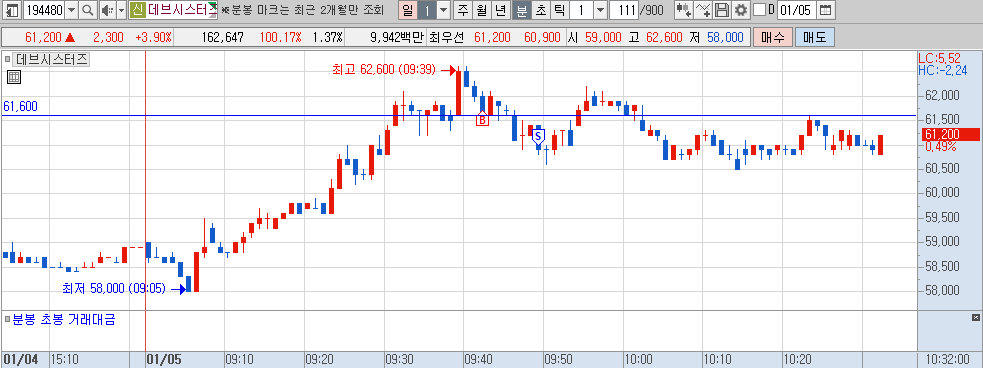
Task: Click the 61,600 horizontal price line label
Action: click(x=20, y=107)
